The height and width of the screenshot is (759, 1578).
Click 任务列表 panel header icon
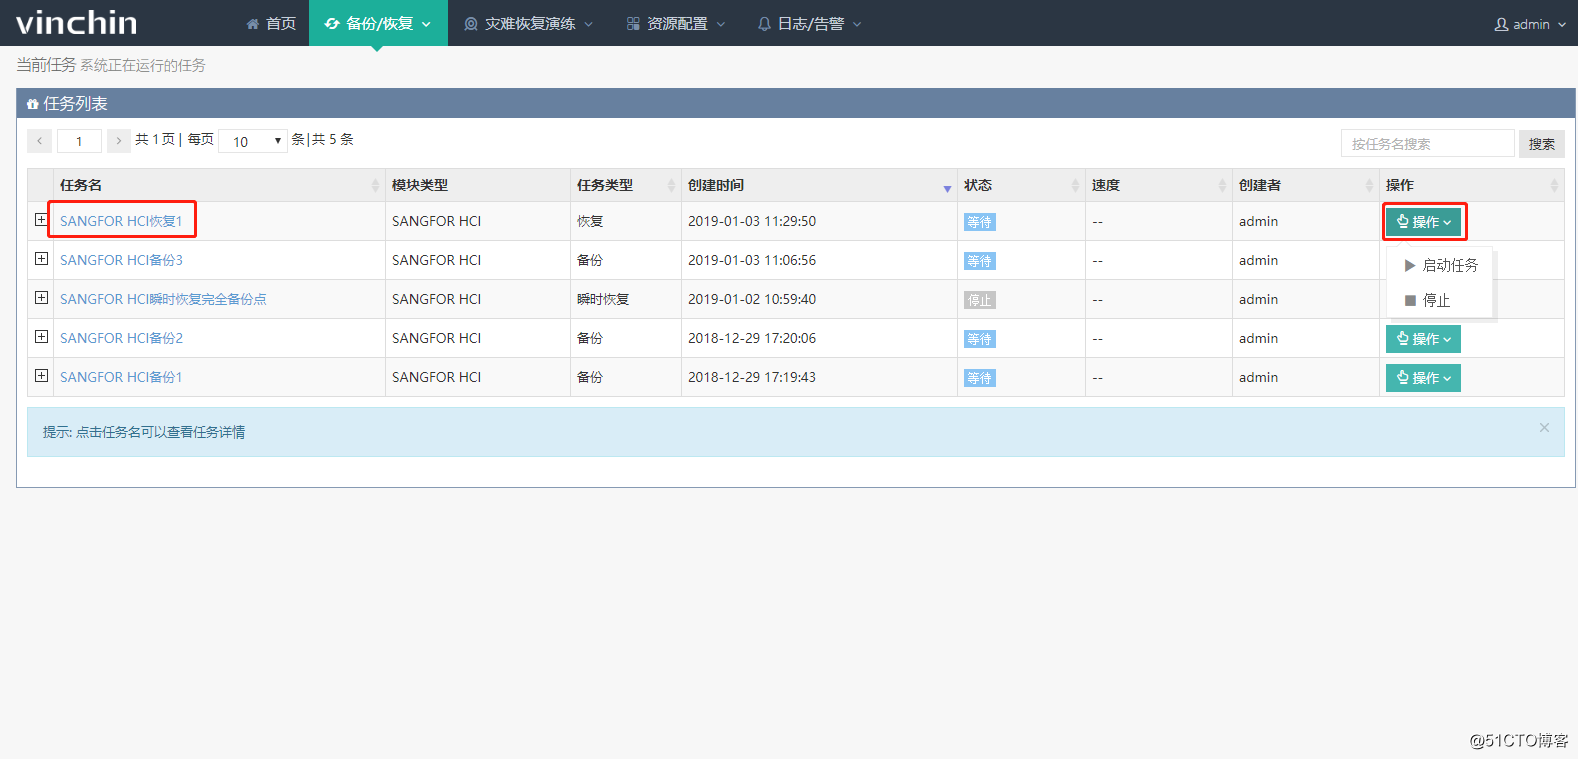pos(33,104)
